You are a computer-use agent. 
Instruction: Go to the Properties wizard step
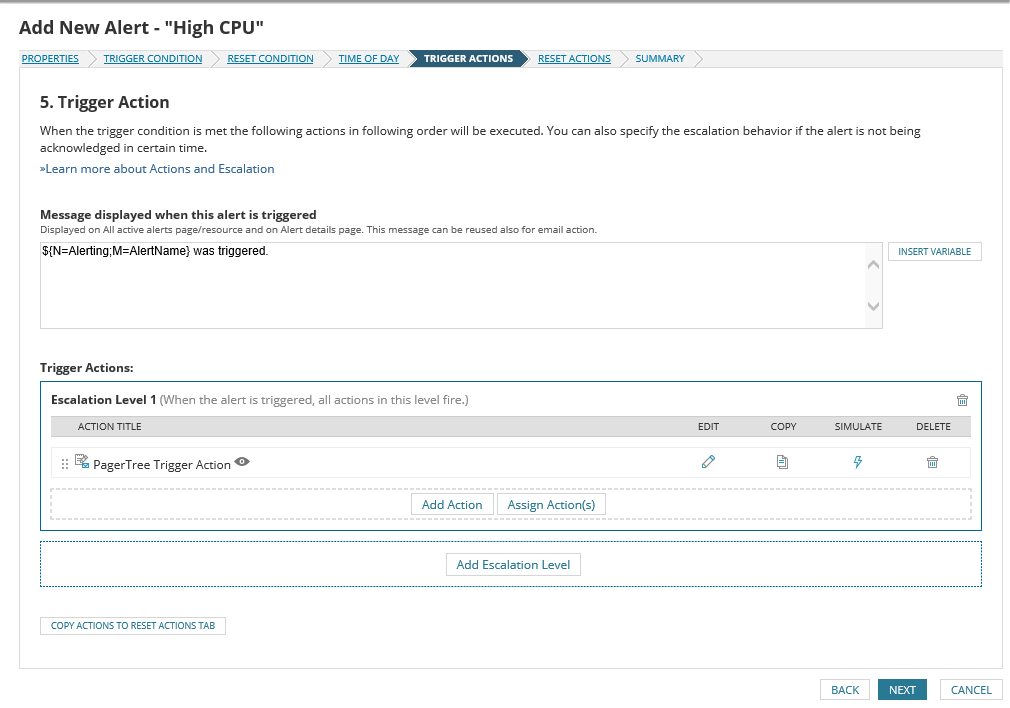(x=50, y=59)
